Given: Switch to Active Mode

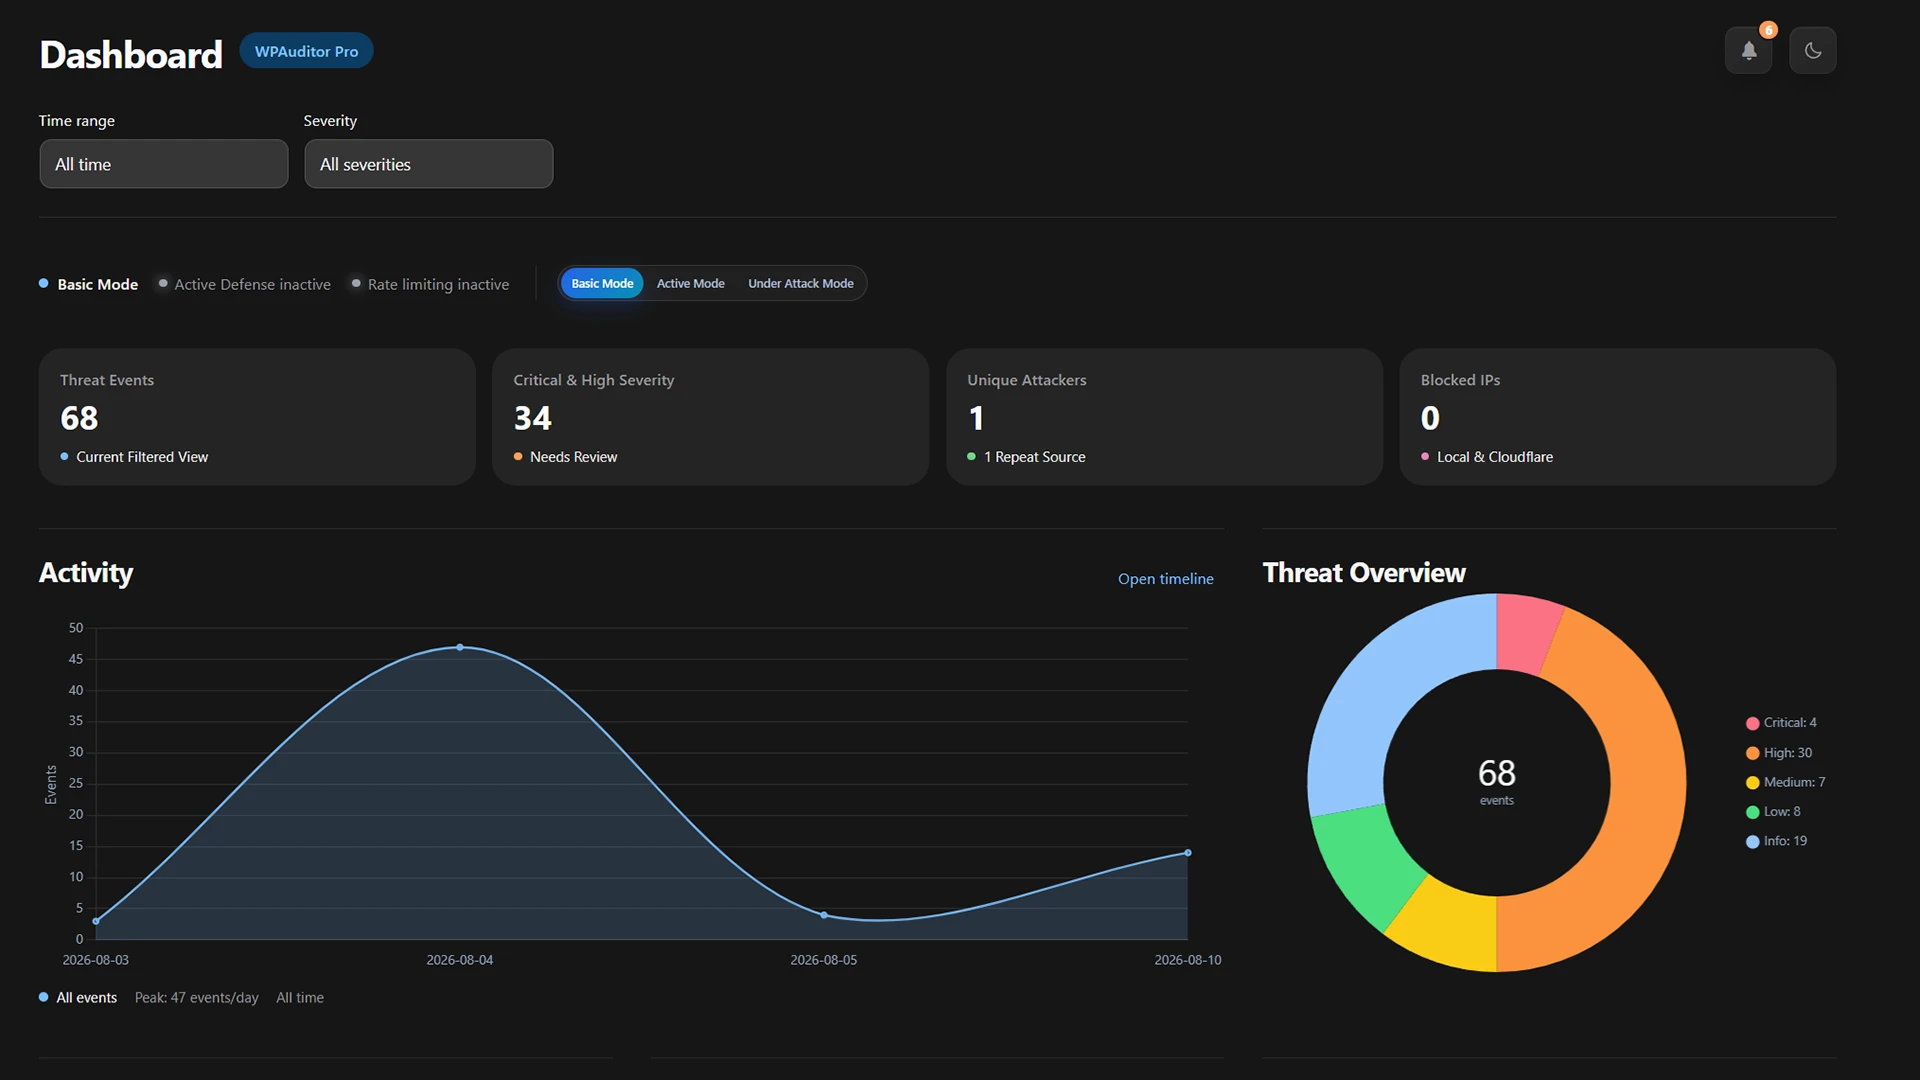Looking at the screenshot, I should point(690,284).
